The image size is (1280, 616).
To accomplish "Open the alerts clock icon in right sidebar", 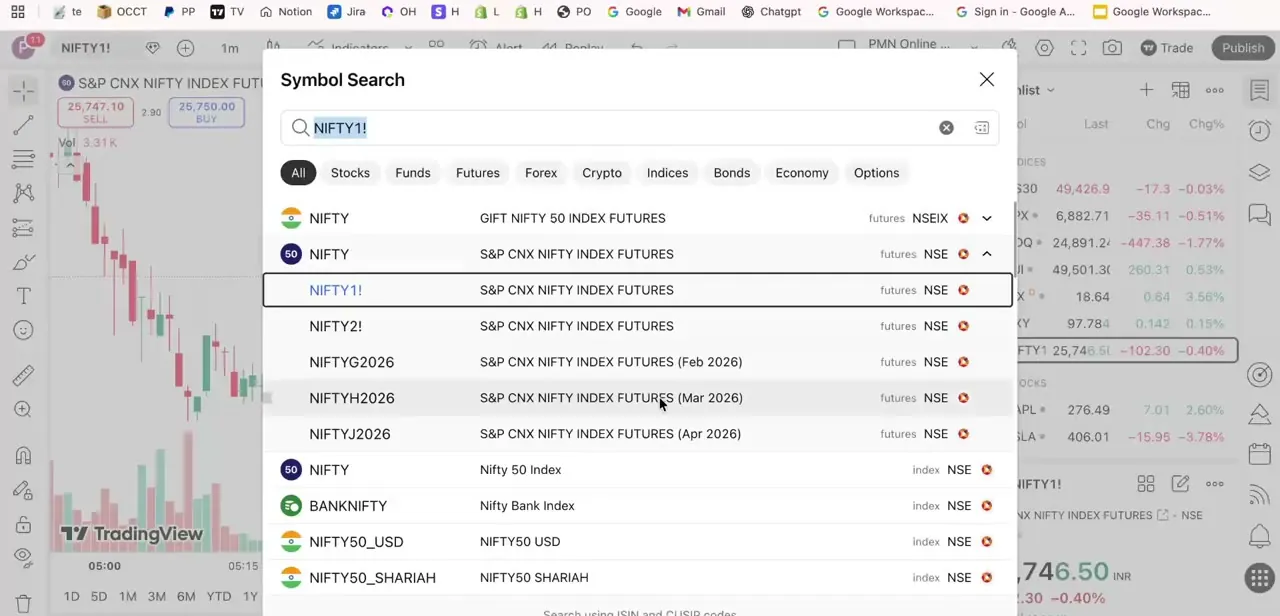I will [1259, 131].
